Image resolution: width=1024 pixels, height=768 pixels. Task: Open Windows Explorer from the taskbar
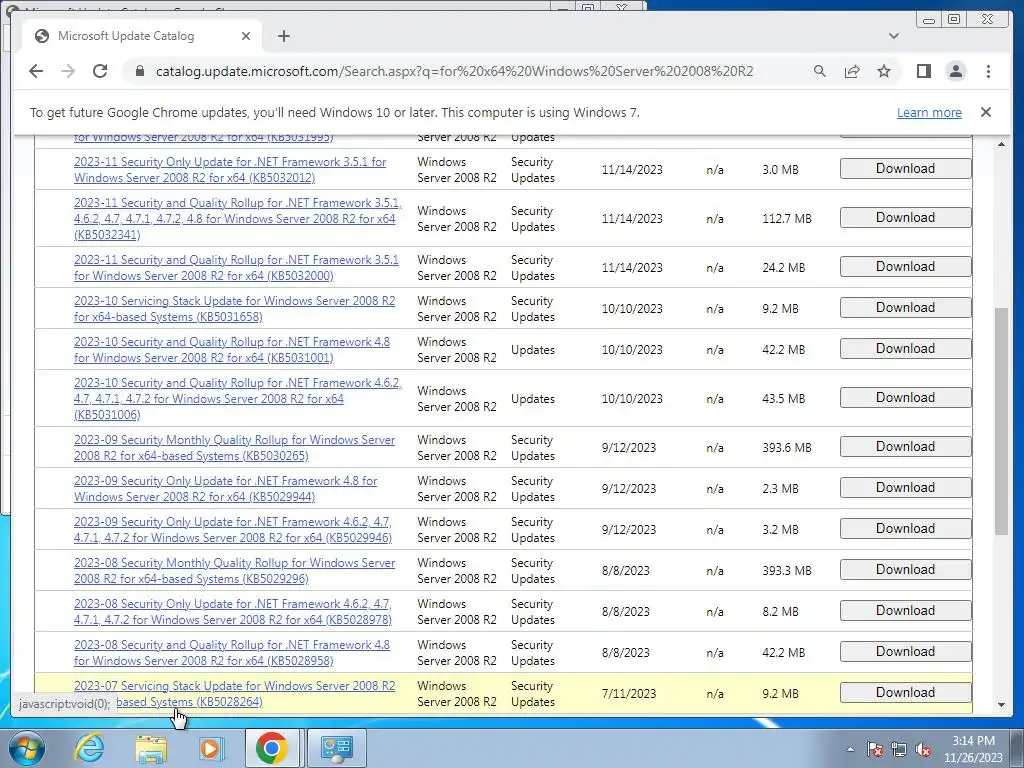coord(151,748)
